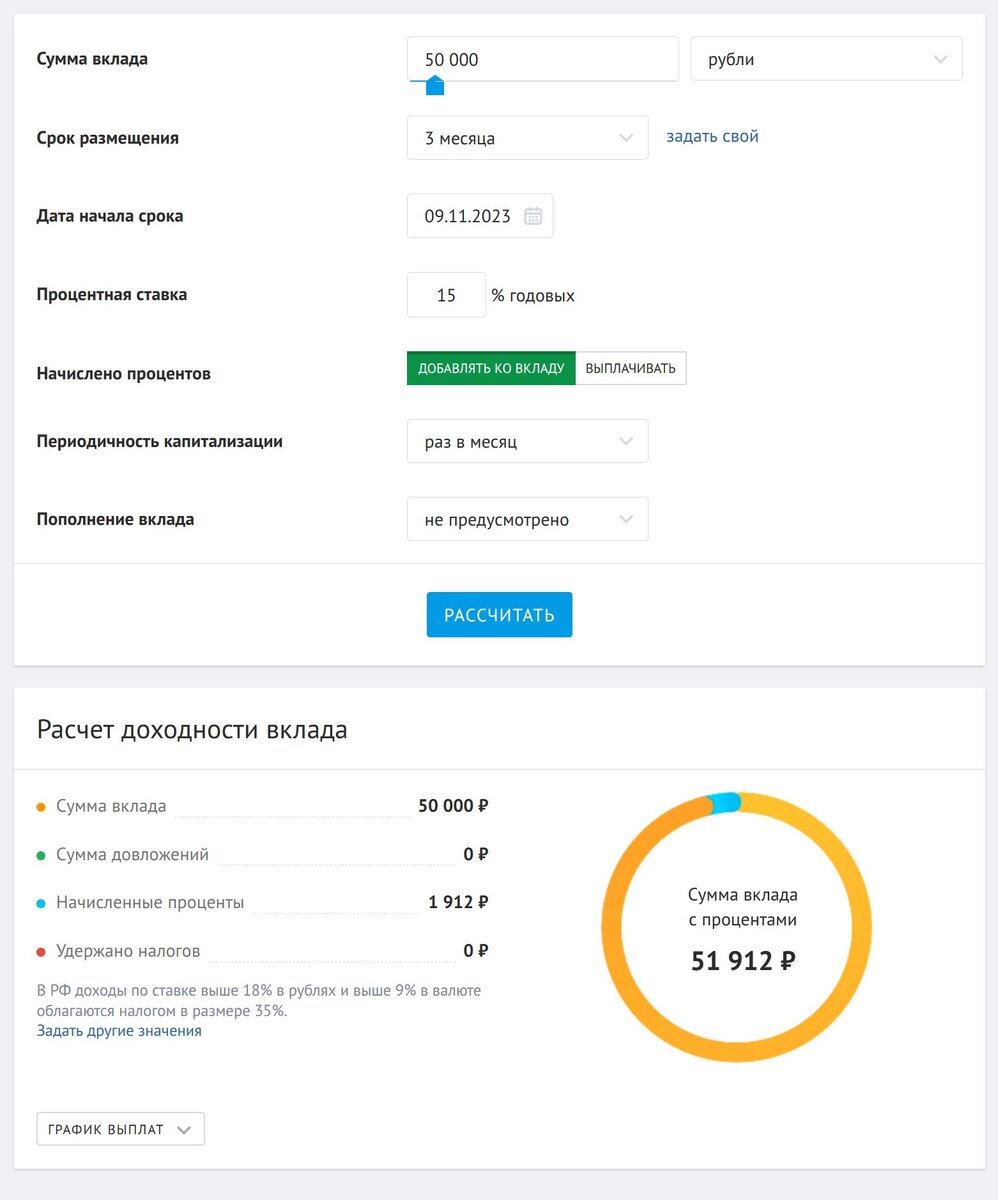
Task: Click the green Сумма довложений legend dot
Action: (x=41, y=855)
